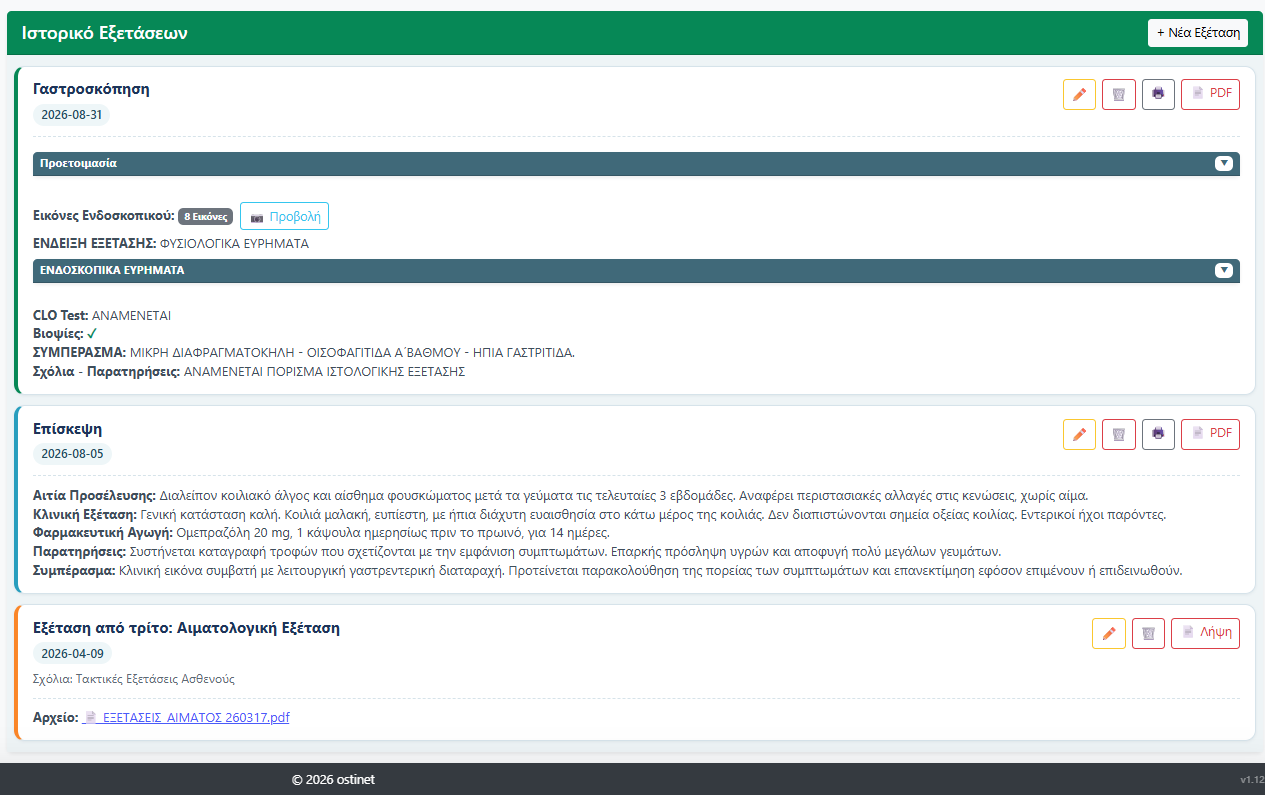This screenshot has width=1265, height=795.
Task: Edit the Αιματολογική Εξέταση third-party exam
Action: click(1109, 633)
